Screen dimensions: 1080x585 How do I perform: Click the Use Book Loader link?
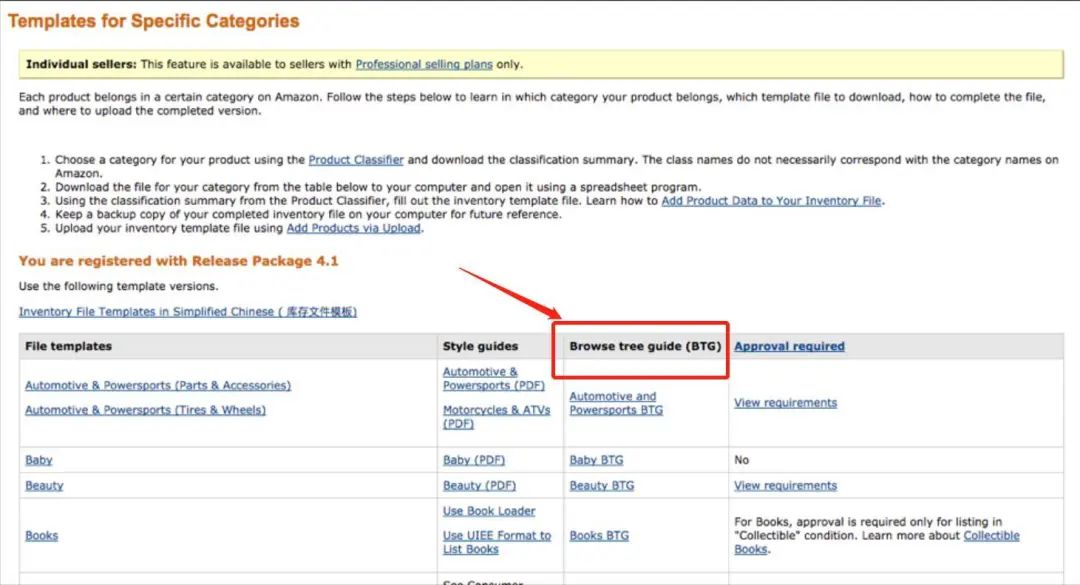(x=489, y=512)
